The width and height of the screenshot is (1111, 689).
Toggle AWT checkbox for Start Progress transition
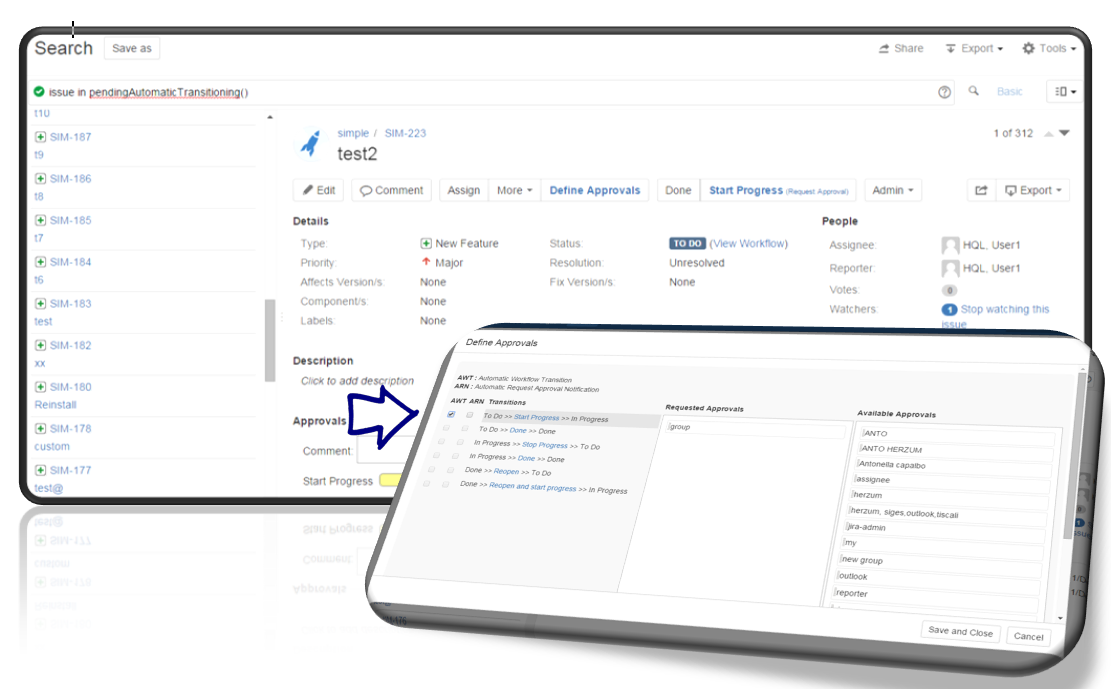pyautogui.click(x=451, y=414)
